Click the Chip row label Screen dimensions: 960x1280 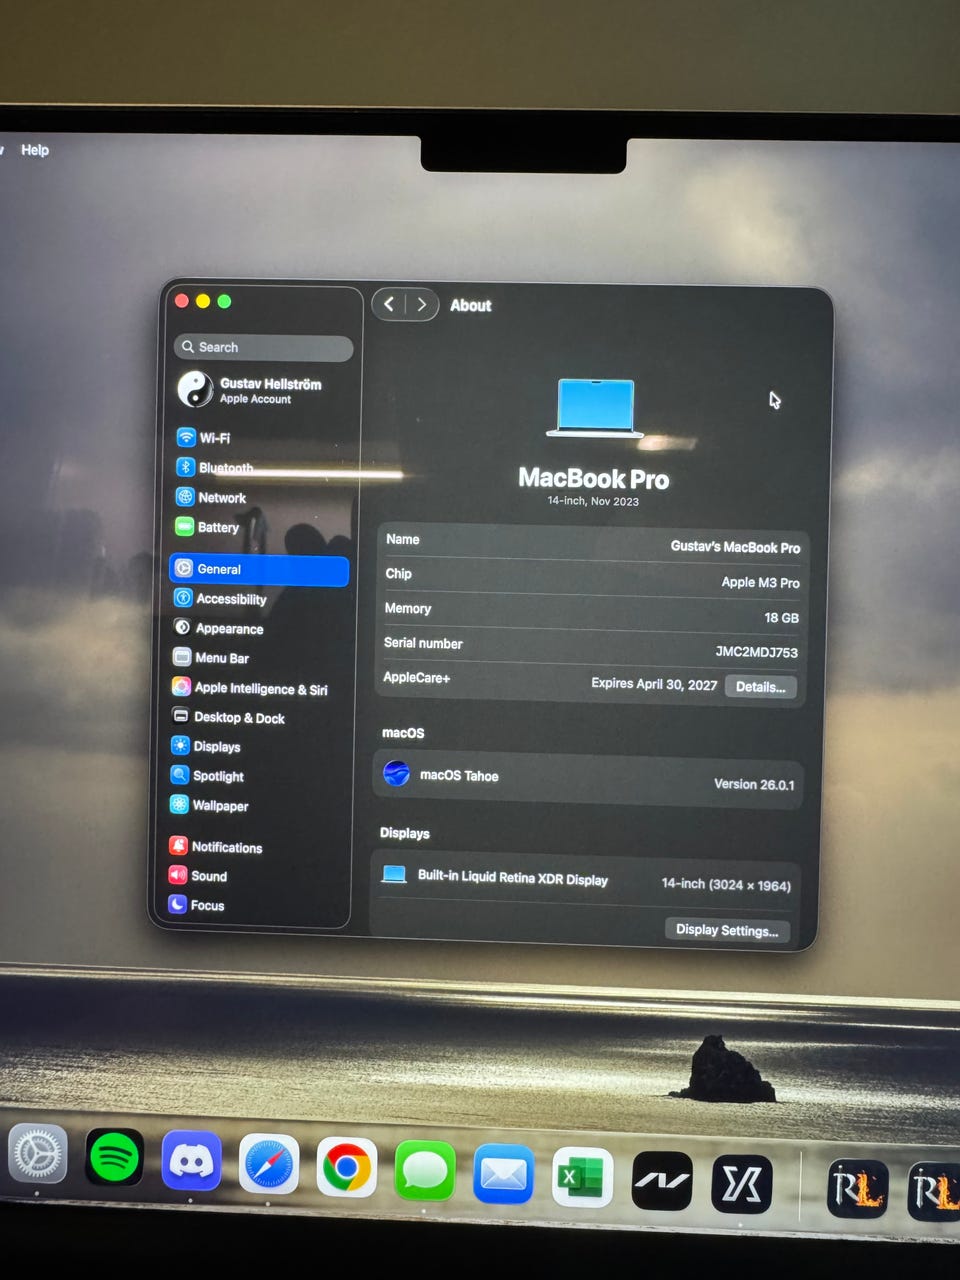coord(398,573)
